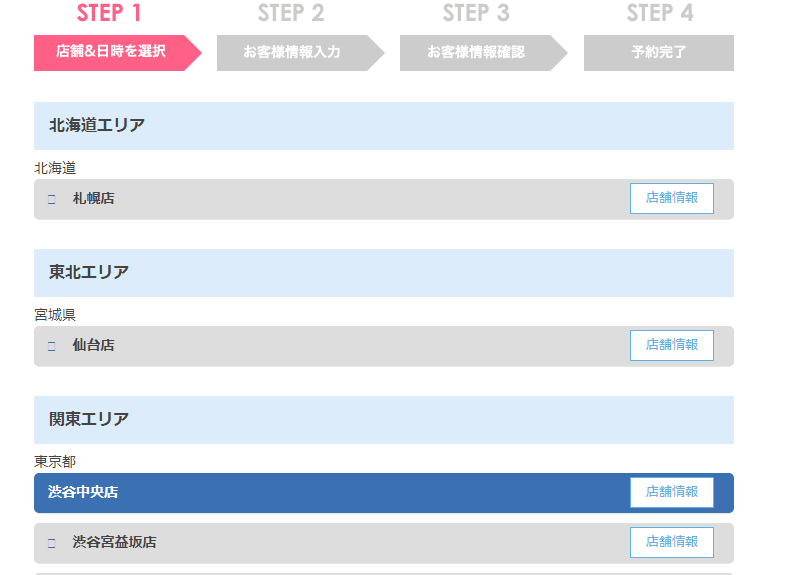
Task: Select the 仙台店 radio button
Action: point(51,346)
